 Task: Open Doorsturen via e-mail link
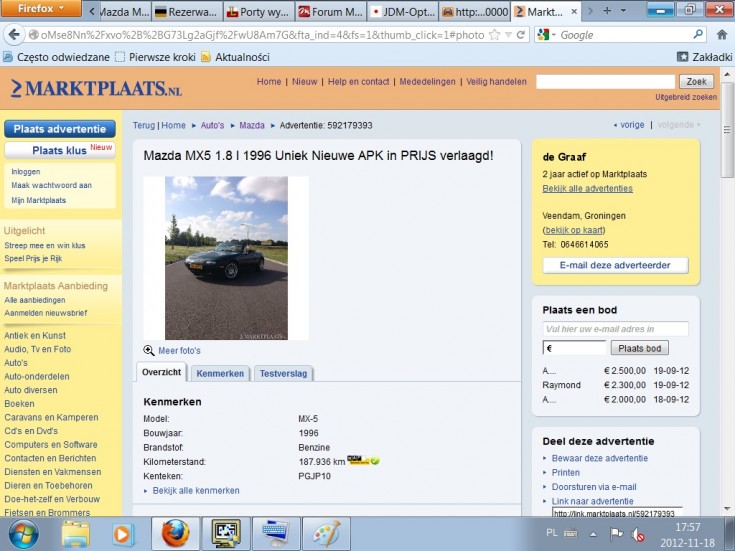[x=594, y=487]
